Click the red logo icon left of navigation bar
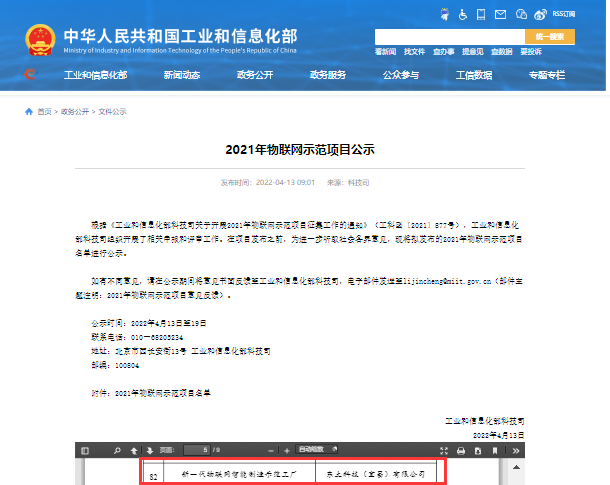Viewport: 610px width, 485px height. (30, 75)
